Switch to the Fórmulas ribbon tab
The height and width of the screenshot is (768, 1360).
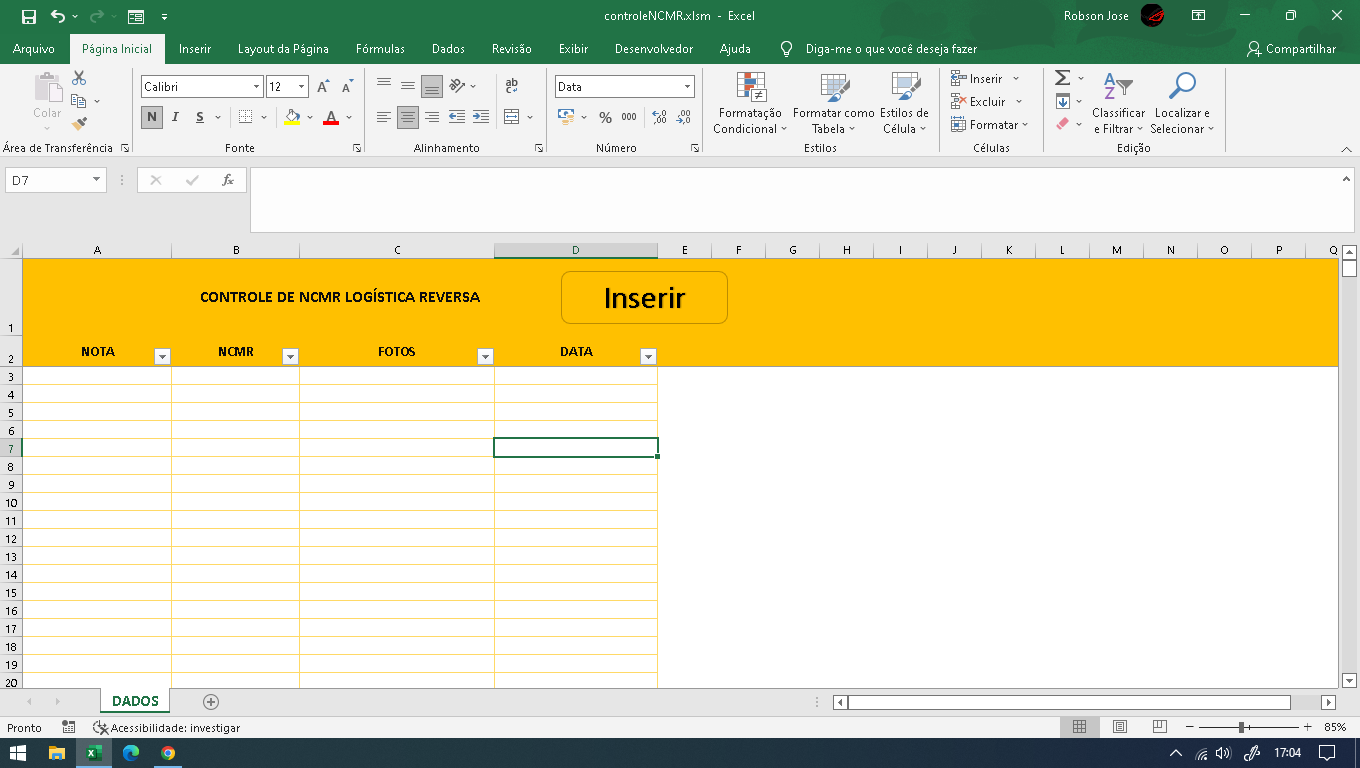coord(380,49)
